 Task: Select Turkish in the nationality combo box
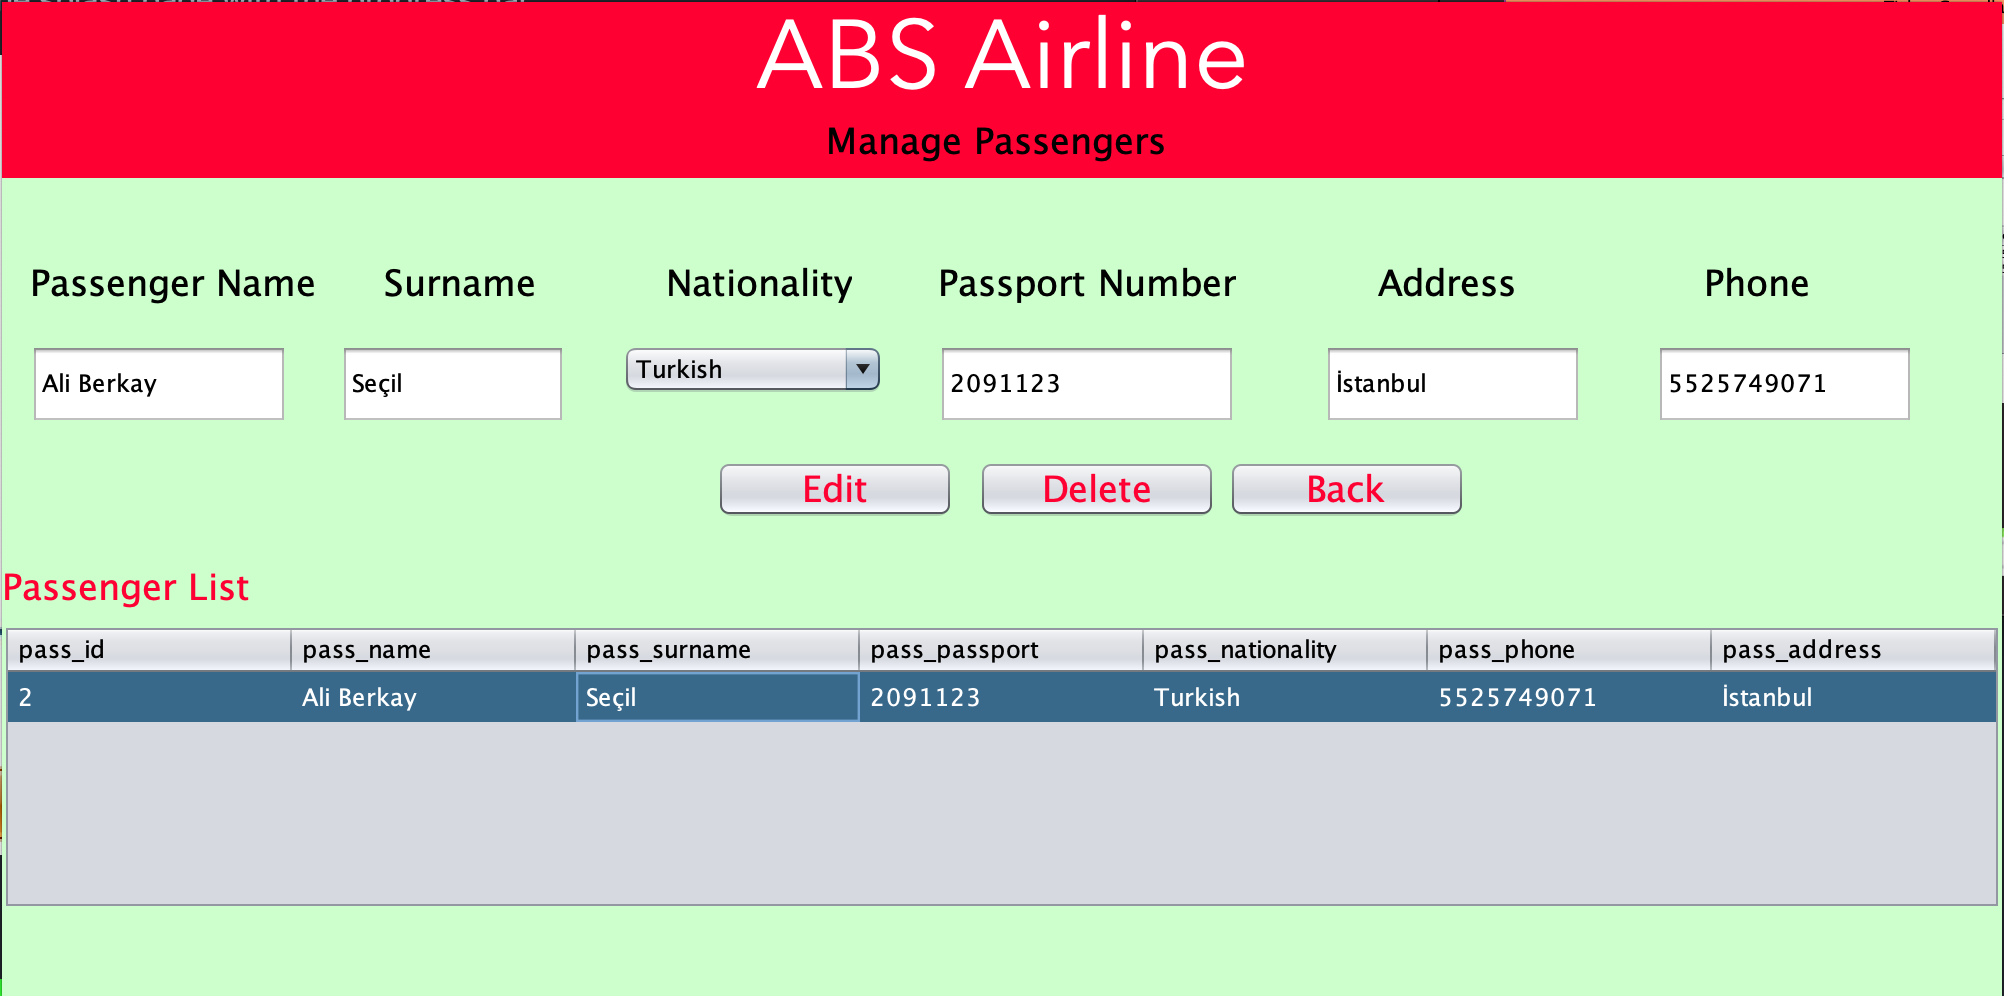pos(740,369)
